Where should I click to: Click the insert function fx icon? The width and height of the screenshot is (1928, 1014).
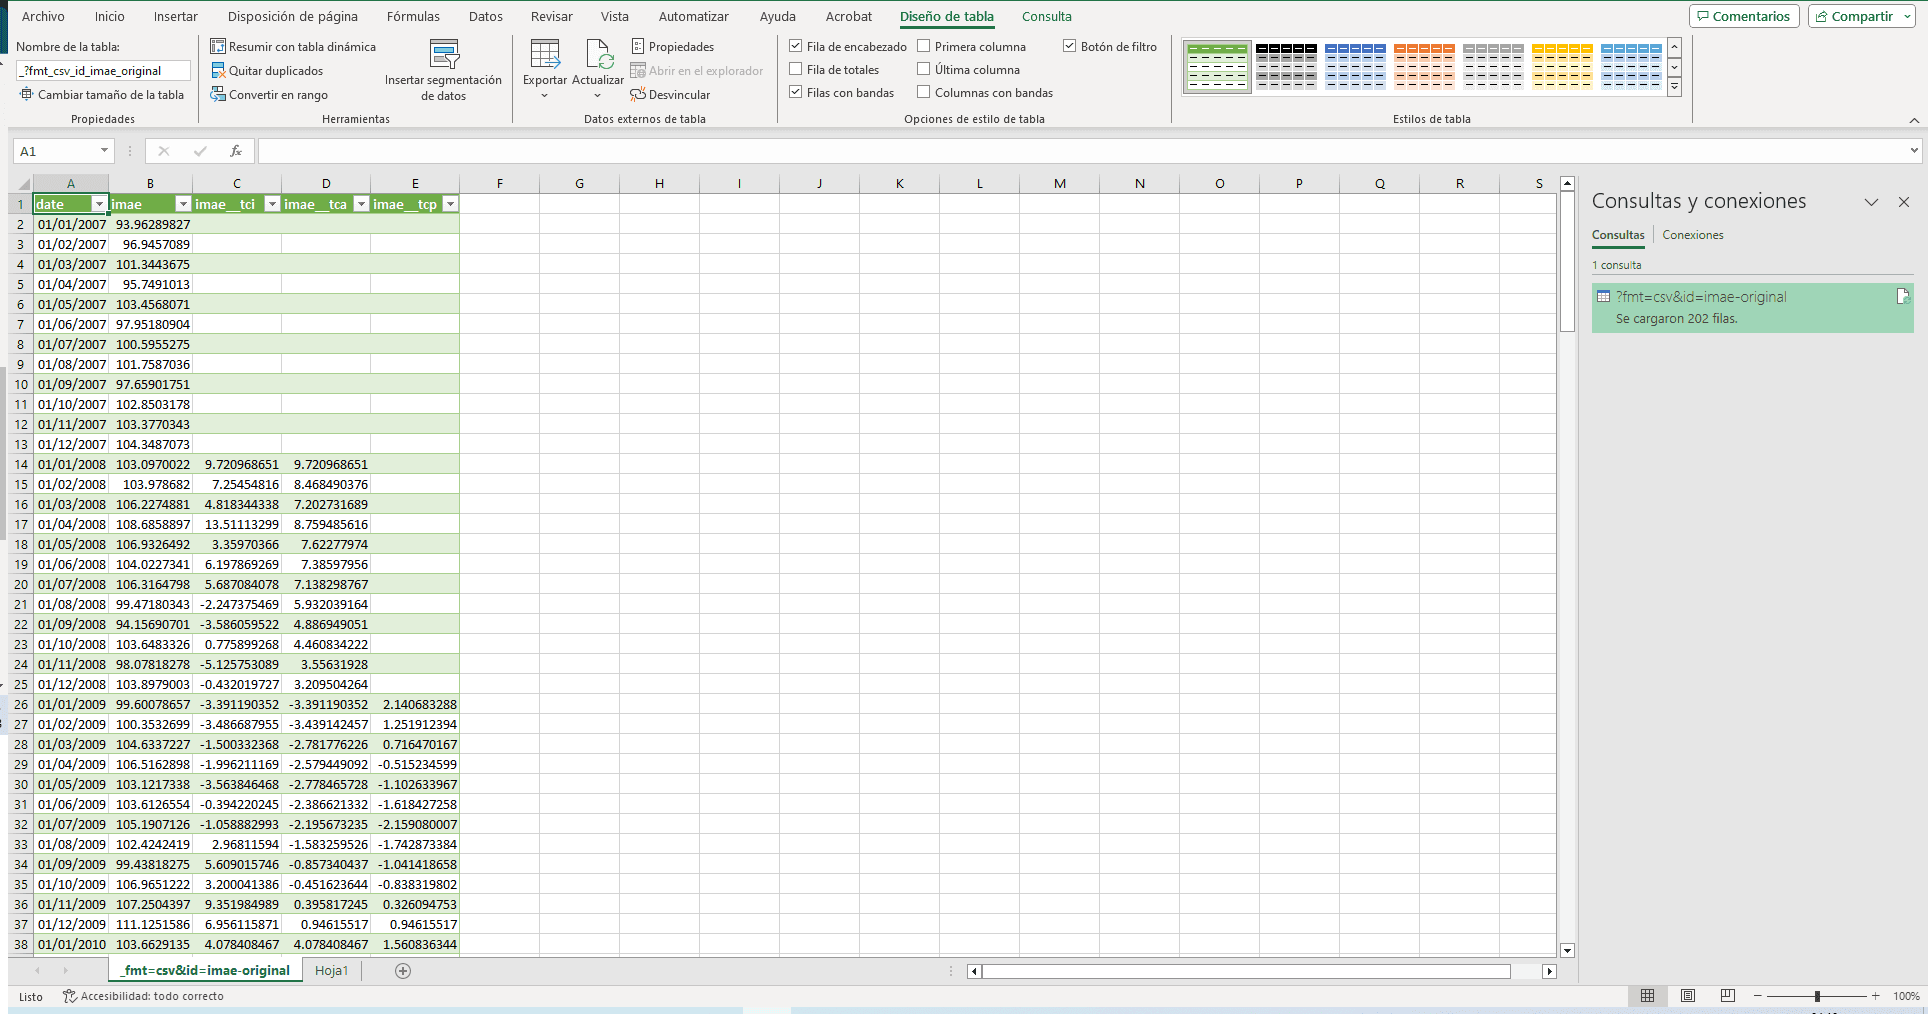[x=236, y=151]
